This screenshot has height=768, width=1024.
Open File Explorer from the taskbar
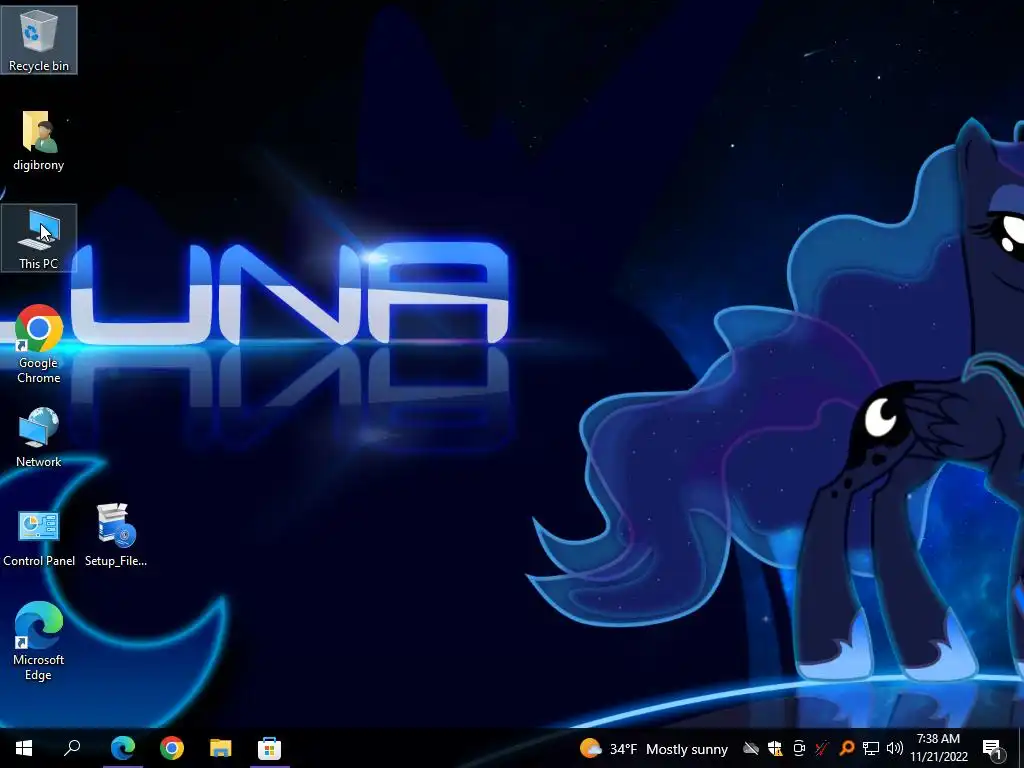221,748
